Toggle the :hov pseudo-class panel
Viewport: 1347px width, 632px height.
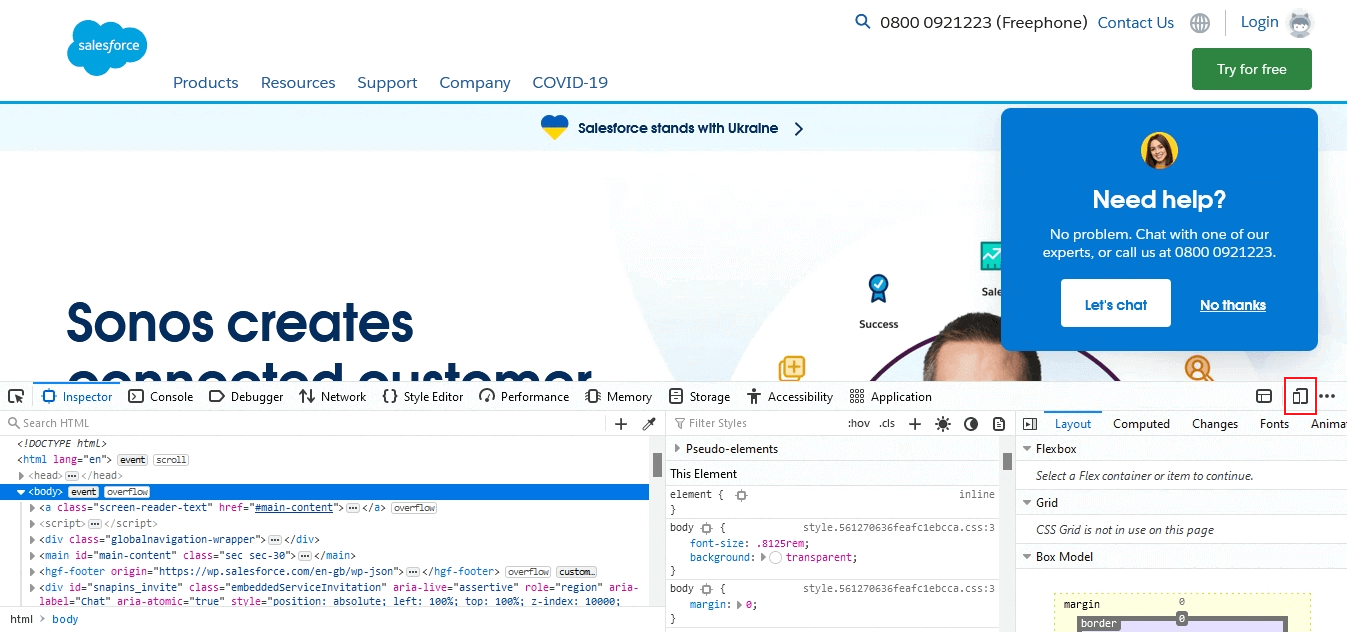859,424
